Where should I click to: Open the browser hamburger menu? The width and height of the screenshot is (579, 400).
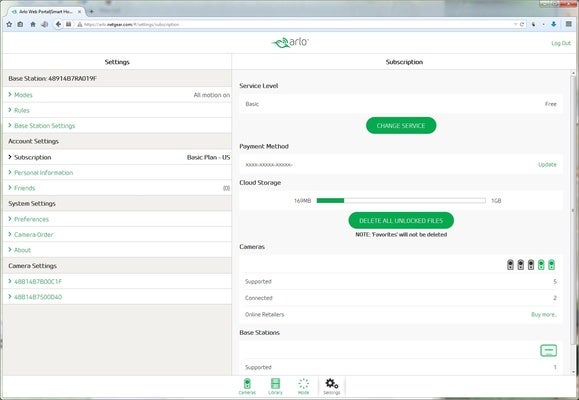(x=569, y=24)
